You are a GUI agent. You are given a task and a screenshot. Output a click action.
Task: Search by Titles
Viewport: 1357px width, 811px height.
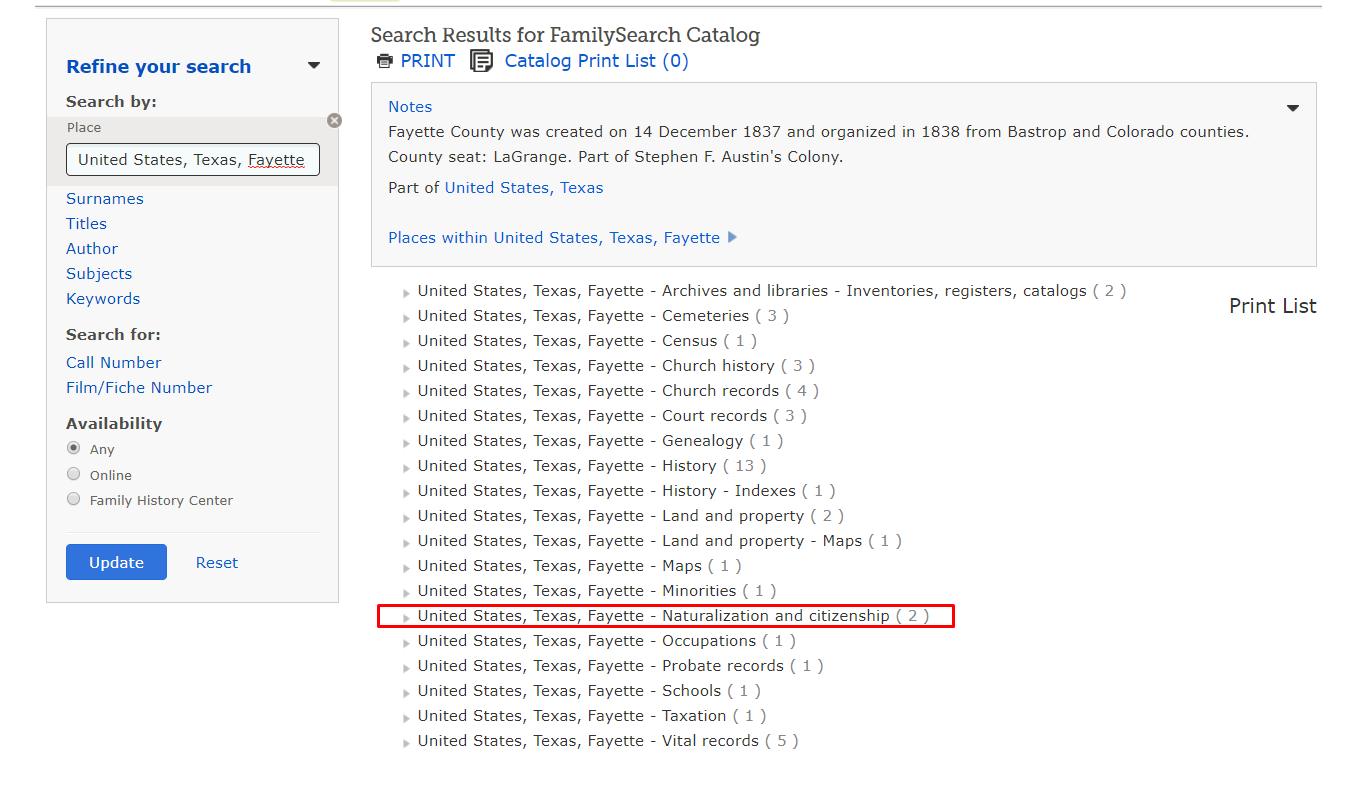[x=86, y=224]
